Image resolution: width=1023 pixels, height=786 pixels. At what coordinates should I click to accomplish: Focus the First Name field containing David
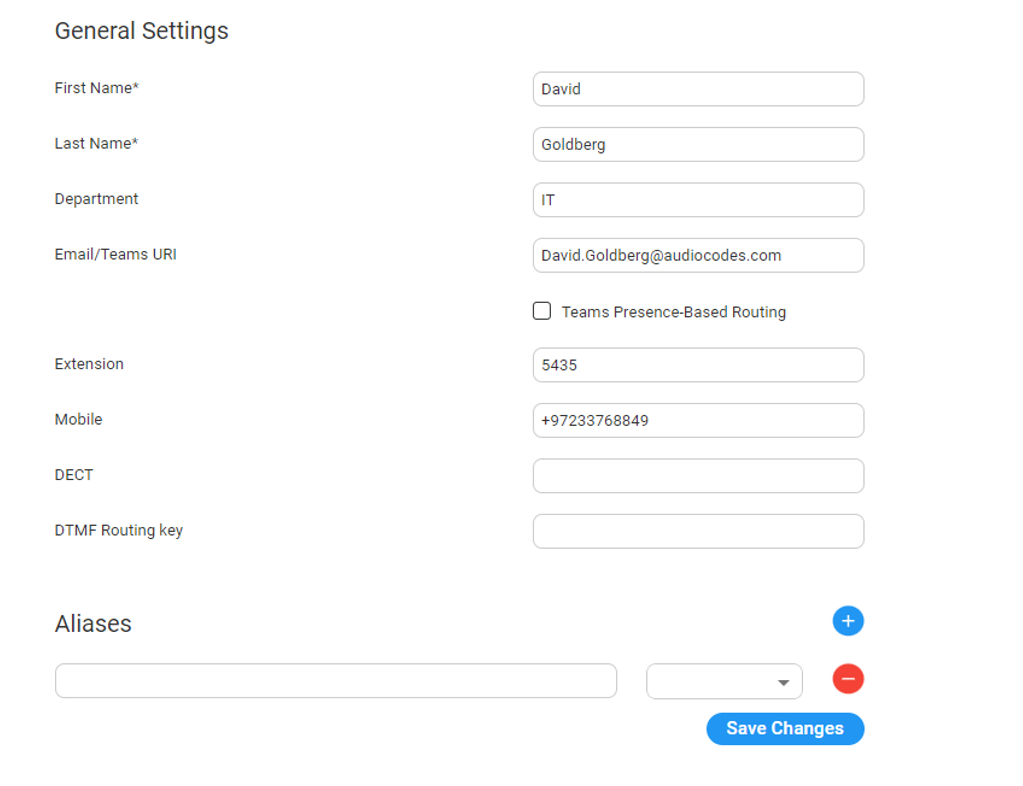pyautogui.click(x=698, y=89)
